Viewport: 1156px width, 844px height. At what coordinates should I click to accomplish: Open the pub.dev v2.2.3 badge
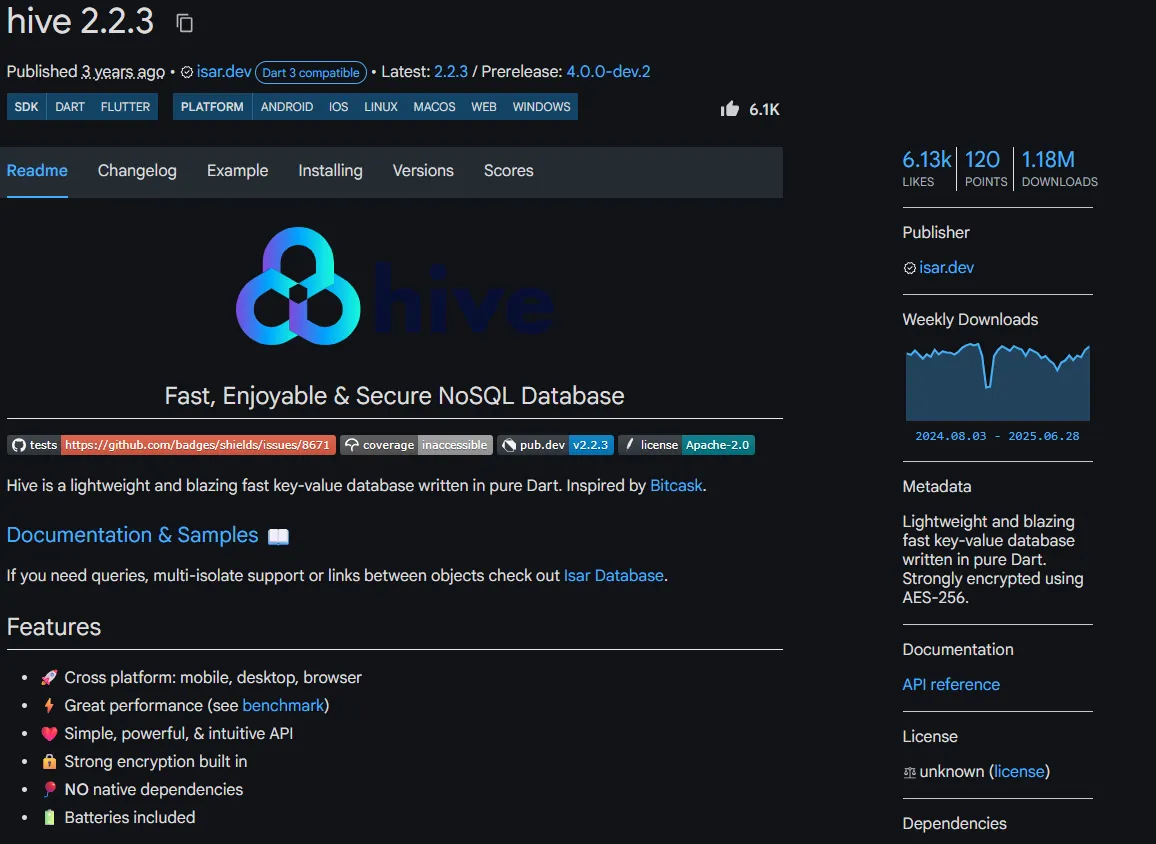[556, 445]
